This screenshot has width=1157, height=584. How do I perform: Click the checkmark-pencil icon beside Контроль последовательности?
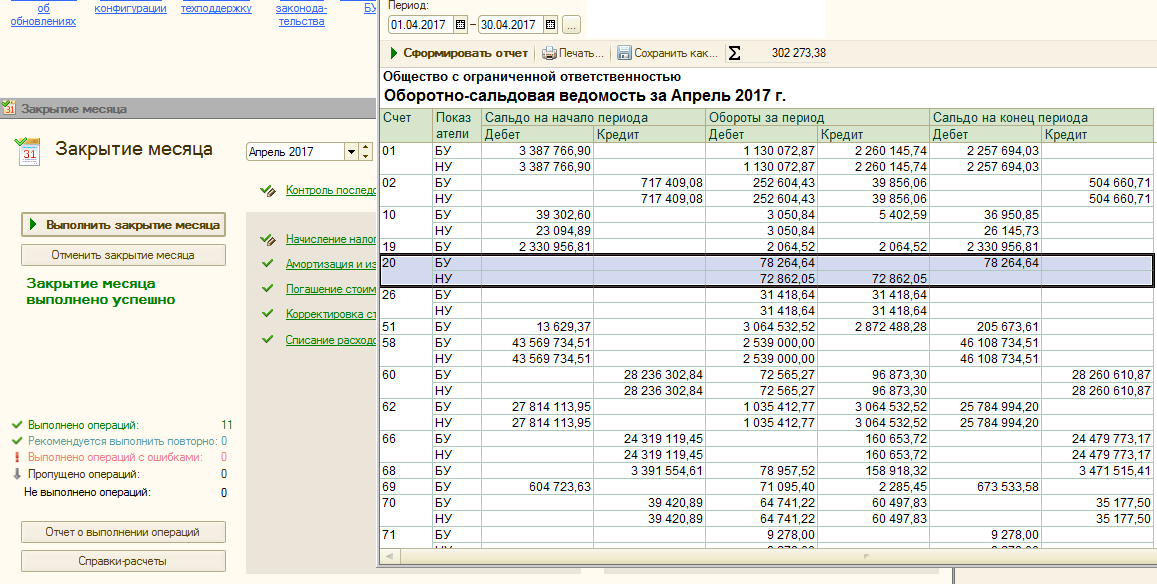(266, 190)
